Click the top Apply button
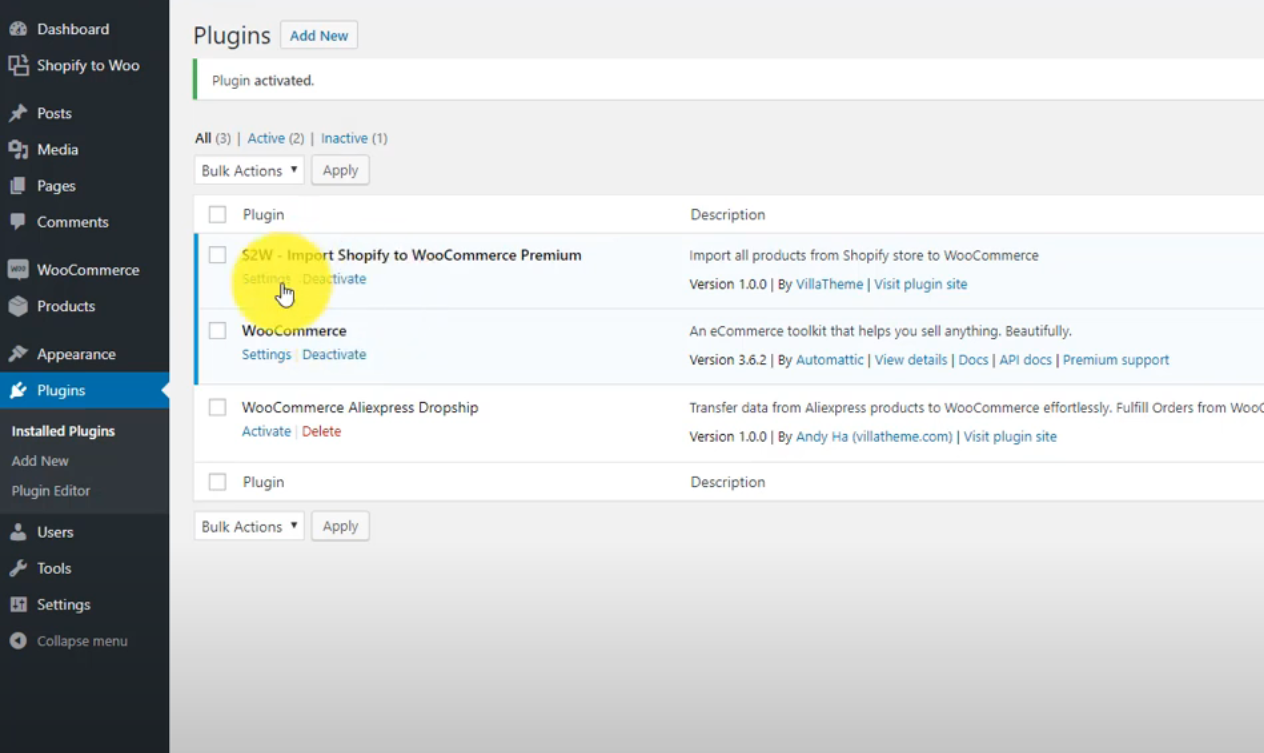The image size is (1264, 753). pyautogui.click(x=340, y=170)
